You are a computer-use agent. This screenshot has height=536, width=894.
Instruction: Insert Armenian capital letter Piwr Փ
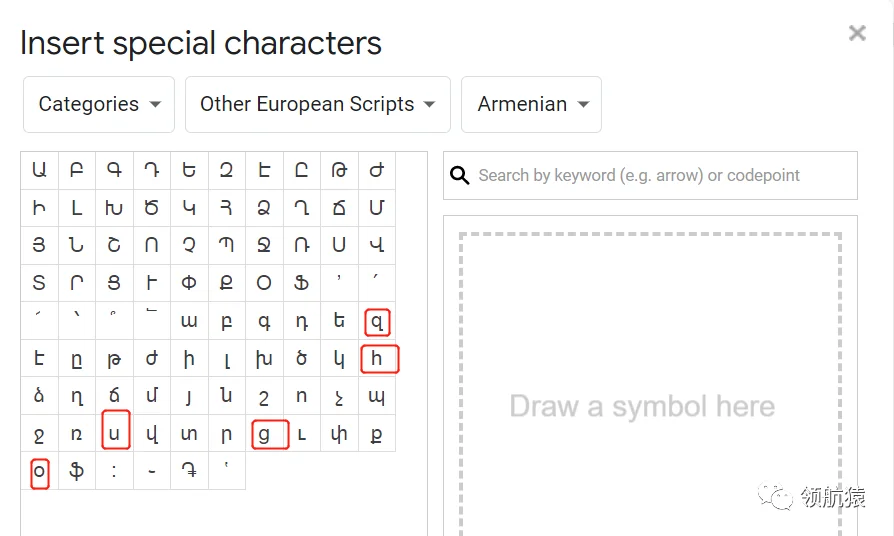click(x=189, y=283)
